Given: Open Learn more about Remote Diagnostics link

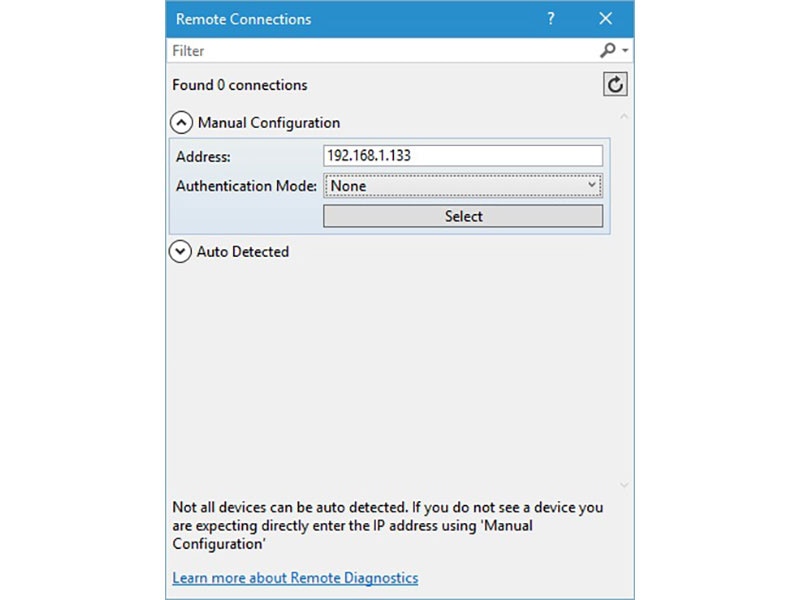Looking at the screenshot, I should 295,578.
